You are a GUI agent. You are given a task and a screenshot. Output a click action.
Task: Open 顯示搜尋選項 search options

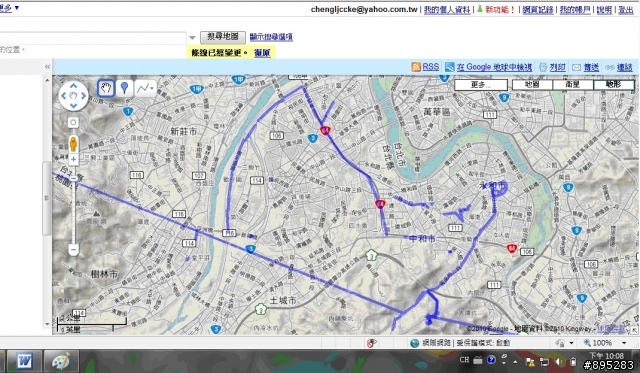pos(271,37)
